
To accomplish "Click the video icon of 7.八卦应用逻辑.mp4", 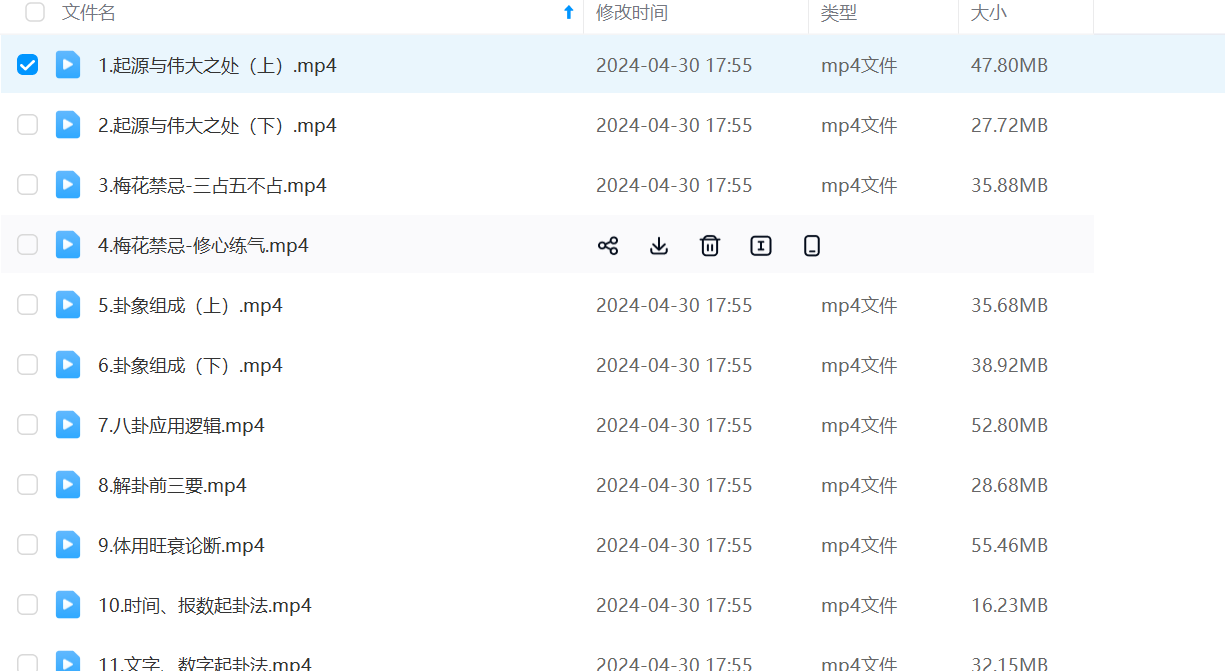I will (x=68, y=425).
